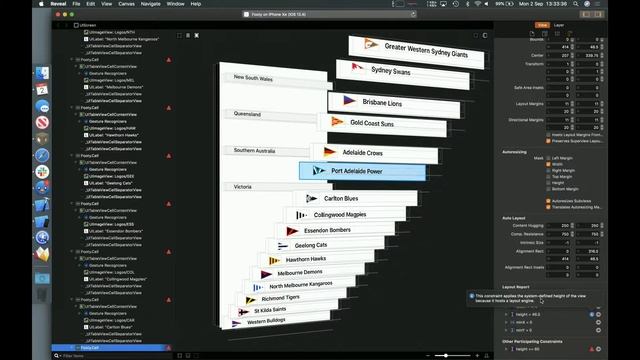Go back using the outline navigation arrow
This screenshot has height=360, width=640.
[58, 25]
